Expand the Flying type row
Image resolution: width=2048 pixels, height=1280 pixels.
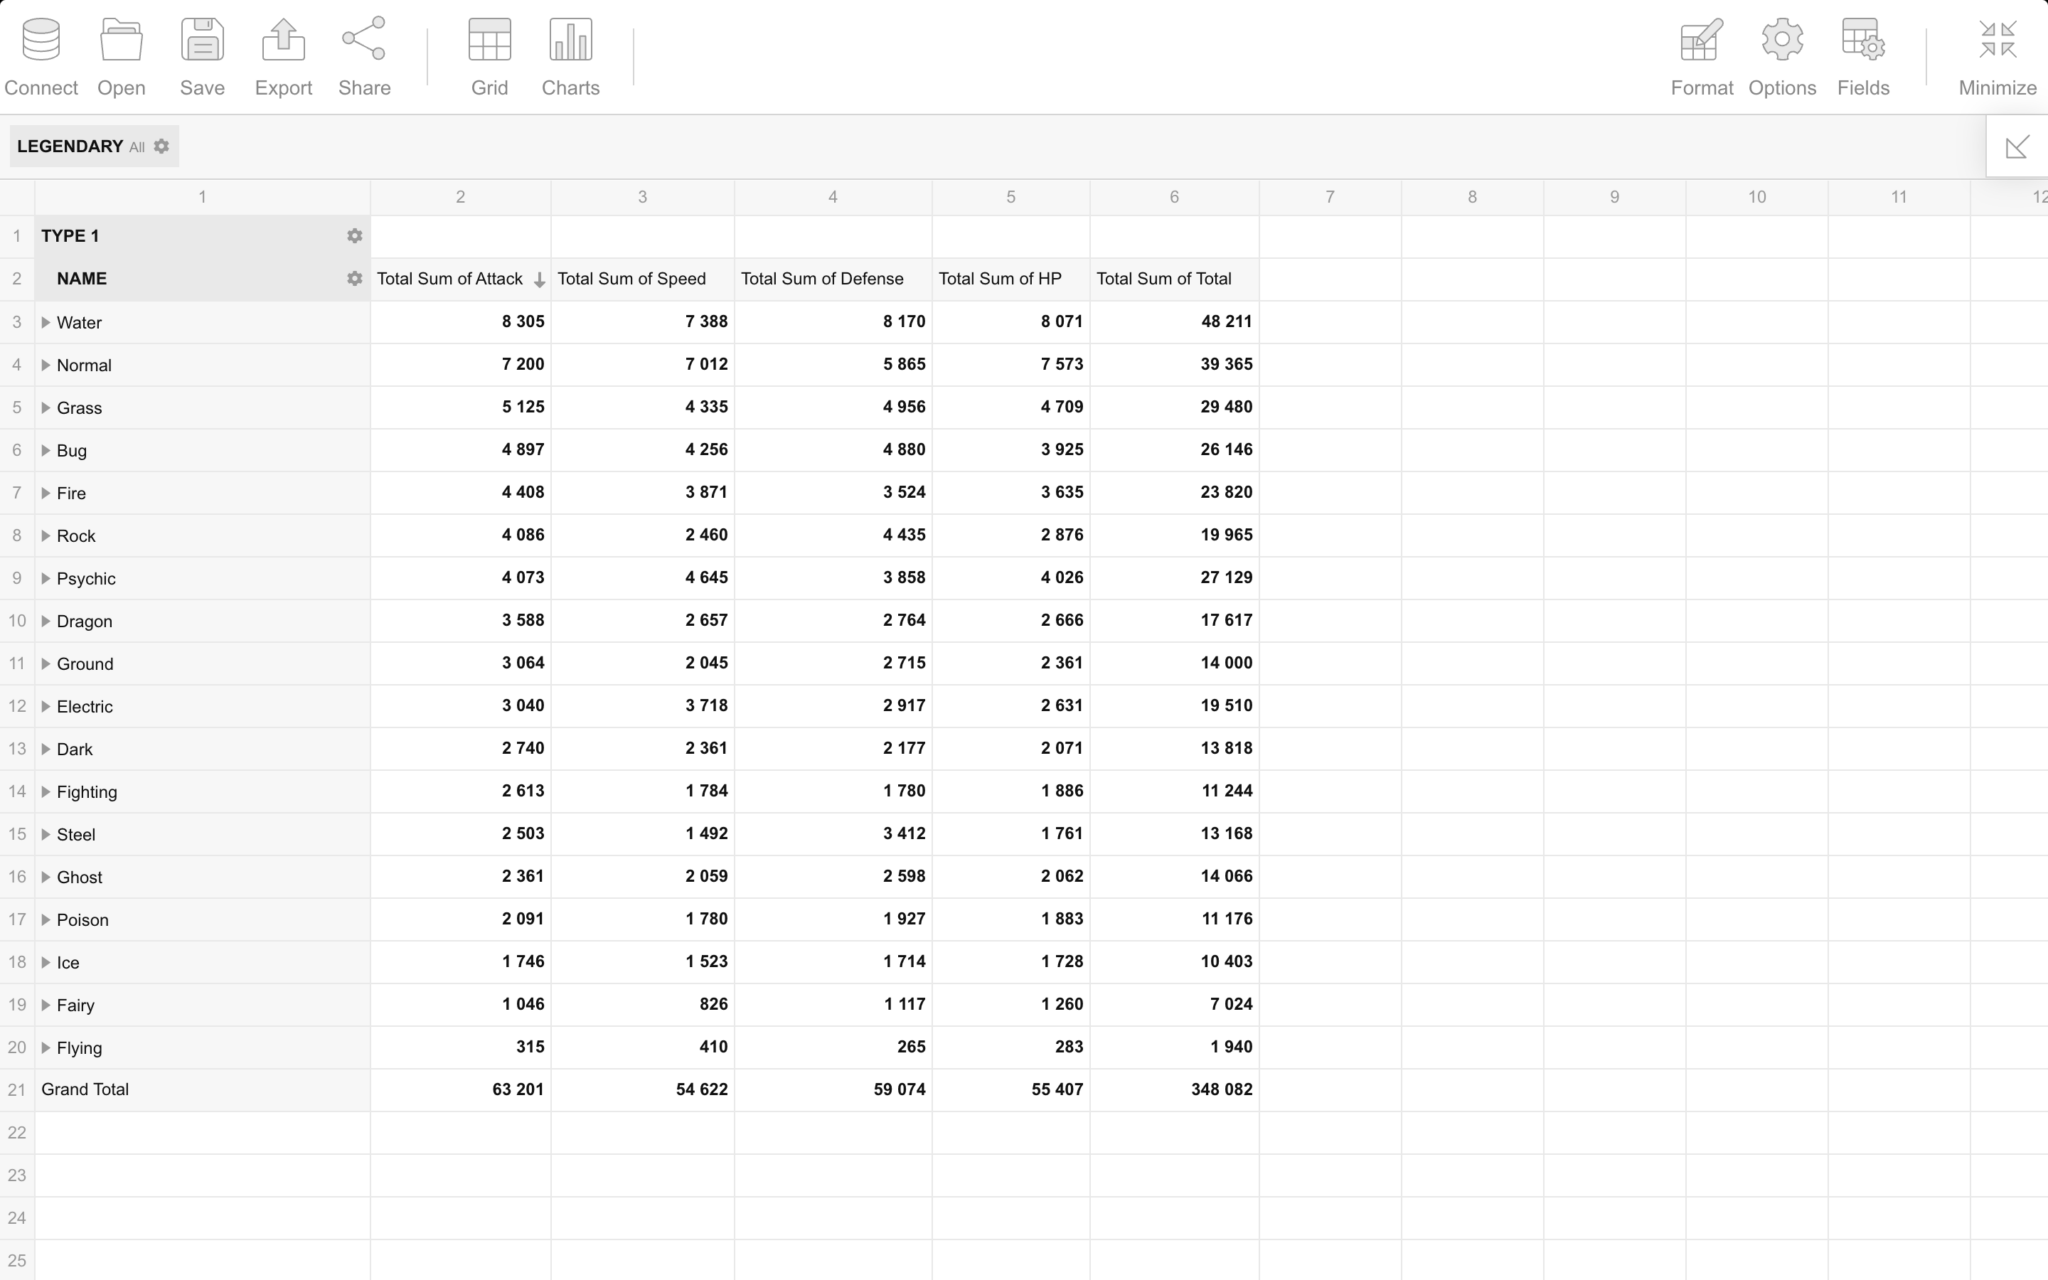46,1047
